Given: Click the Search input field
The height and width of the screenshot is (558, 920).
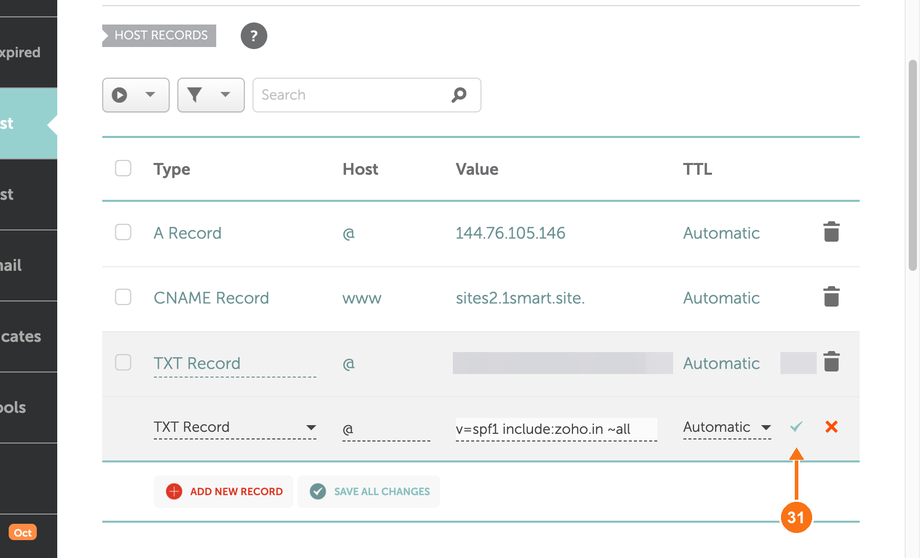Looking at the screenshot, I should click(x=367, y=95).
